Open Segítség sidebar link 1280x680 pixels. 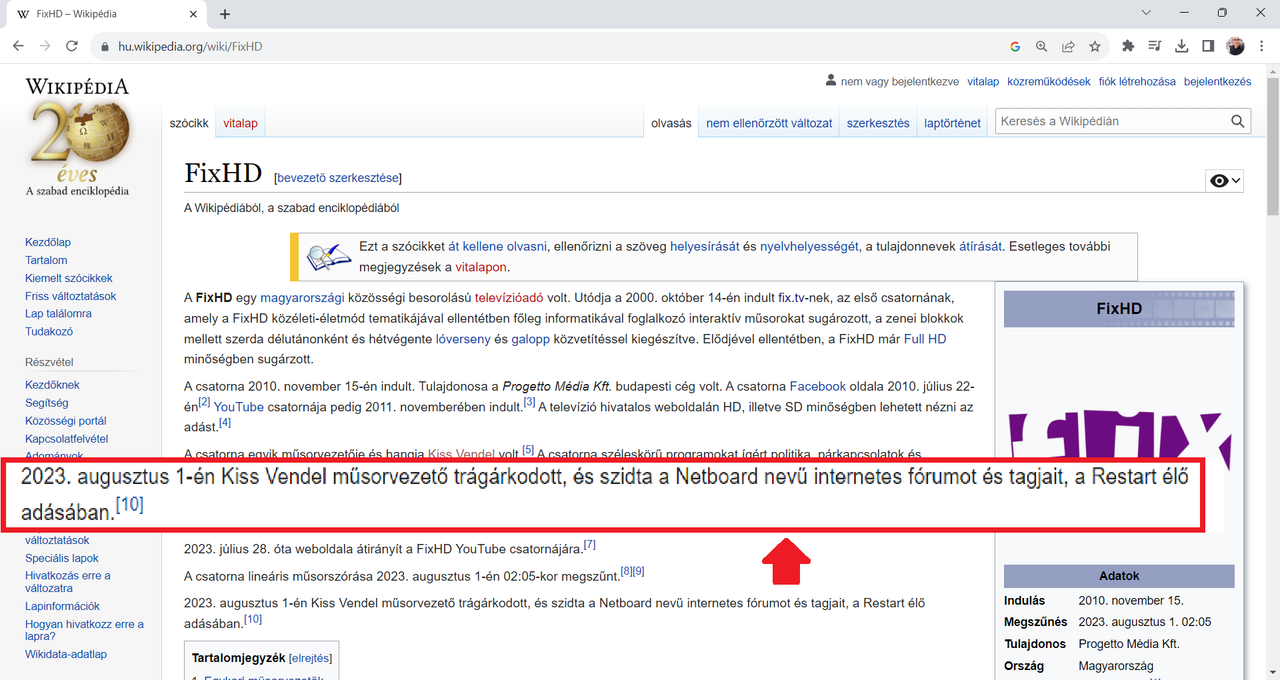46,403
